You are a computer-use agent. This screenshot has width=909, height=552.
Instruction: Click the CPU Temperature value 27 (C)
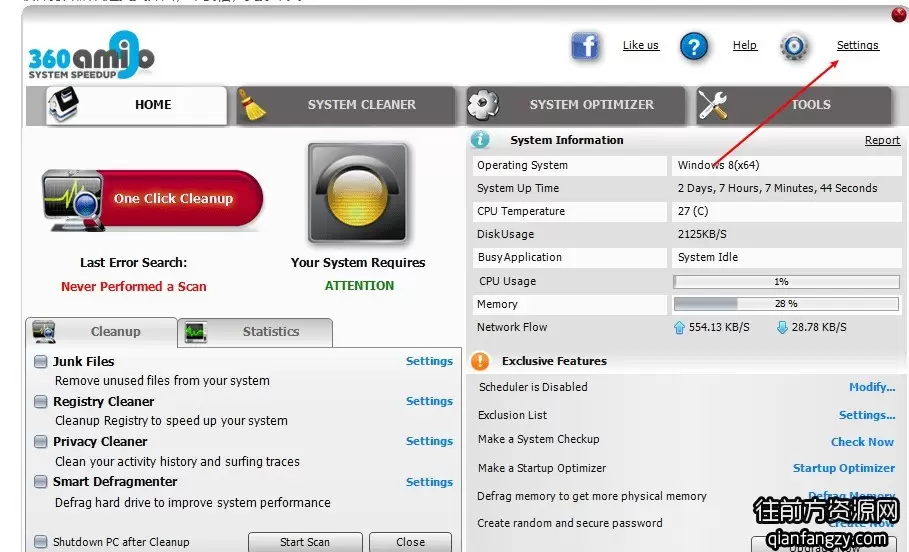point(693,211)
